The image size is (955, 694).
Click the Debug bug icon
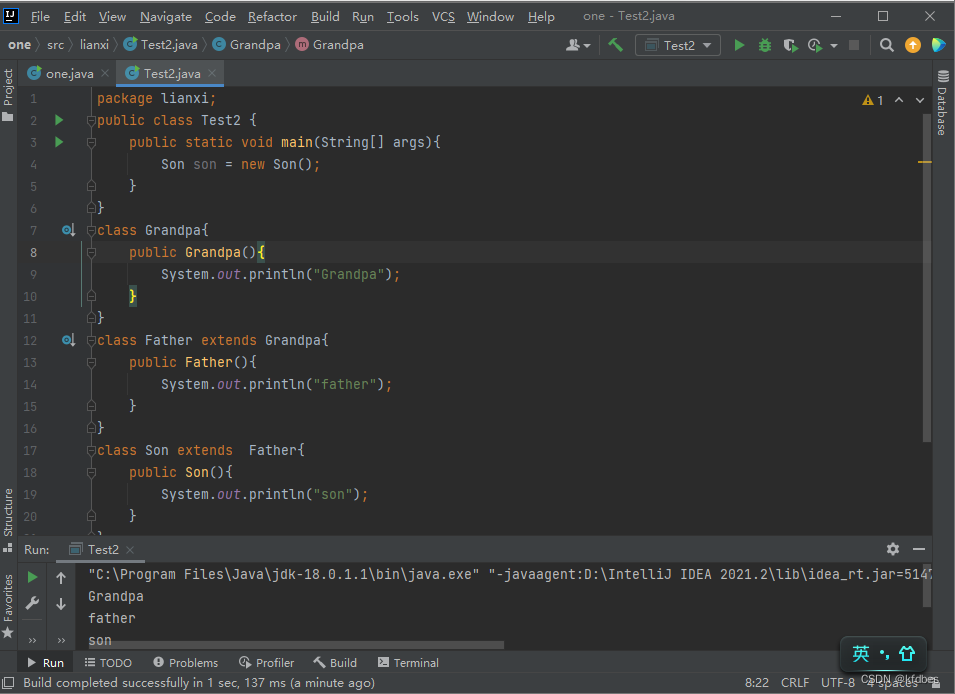pos(765,45)
